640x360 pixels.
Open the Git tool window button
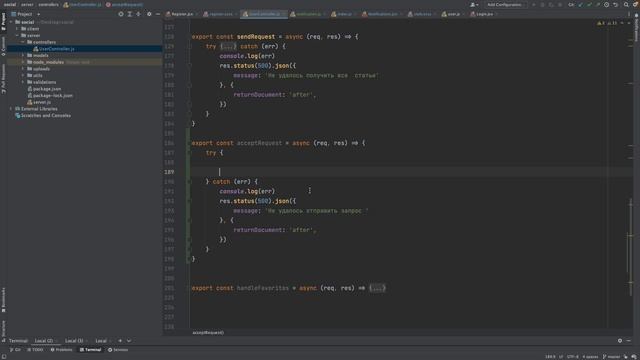coord(15,350)
